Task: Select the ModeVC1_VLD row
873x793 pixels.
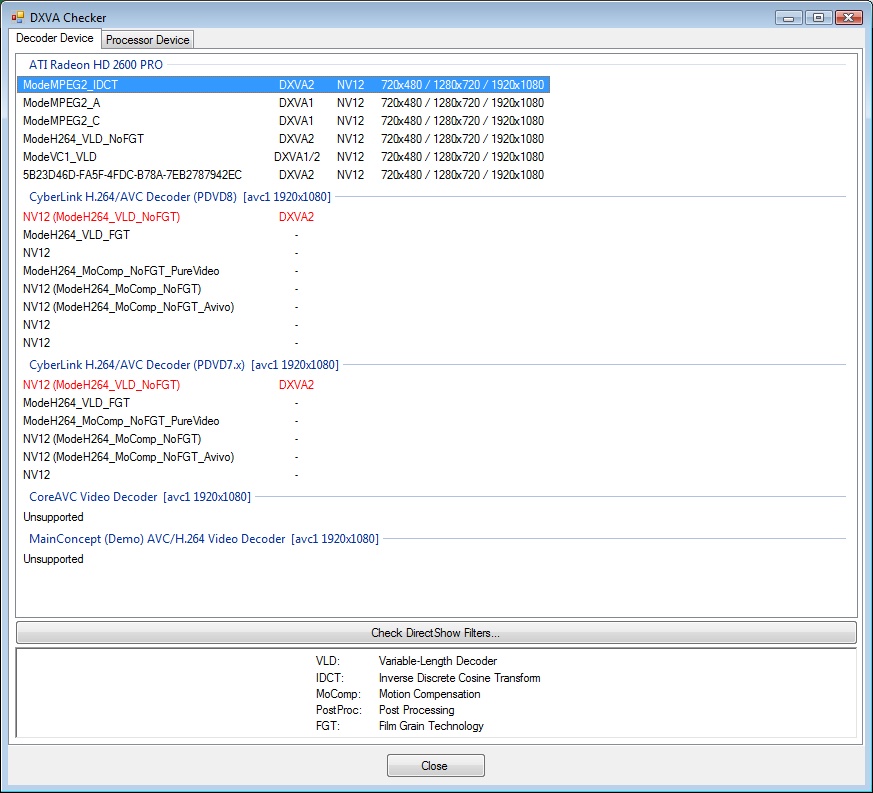Action: tap(283, 156)
